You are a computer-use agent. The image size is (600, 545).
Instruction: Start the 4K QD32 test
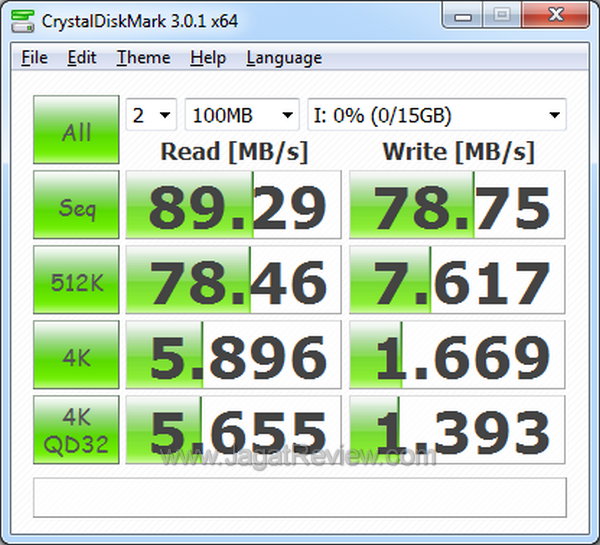(x=76, y=432)
